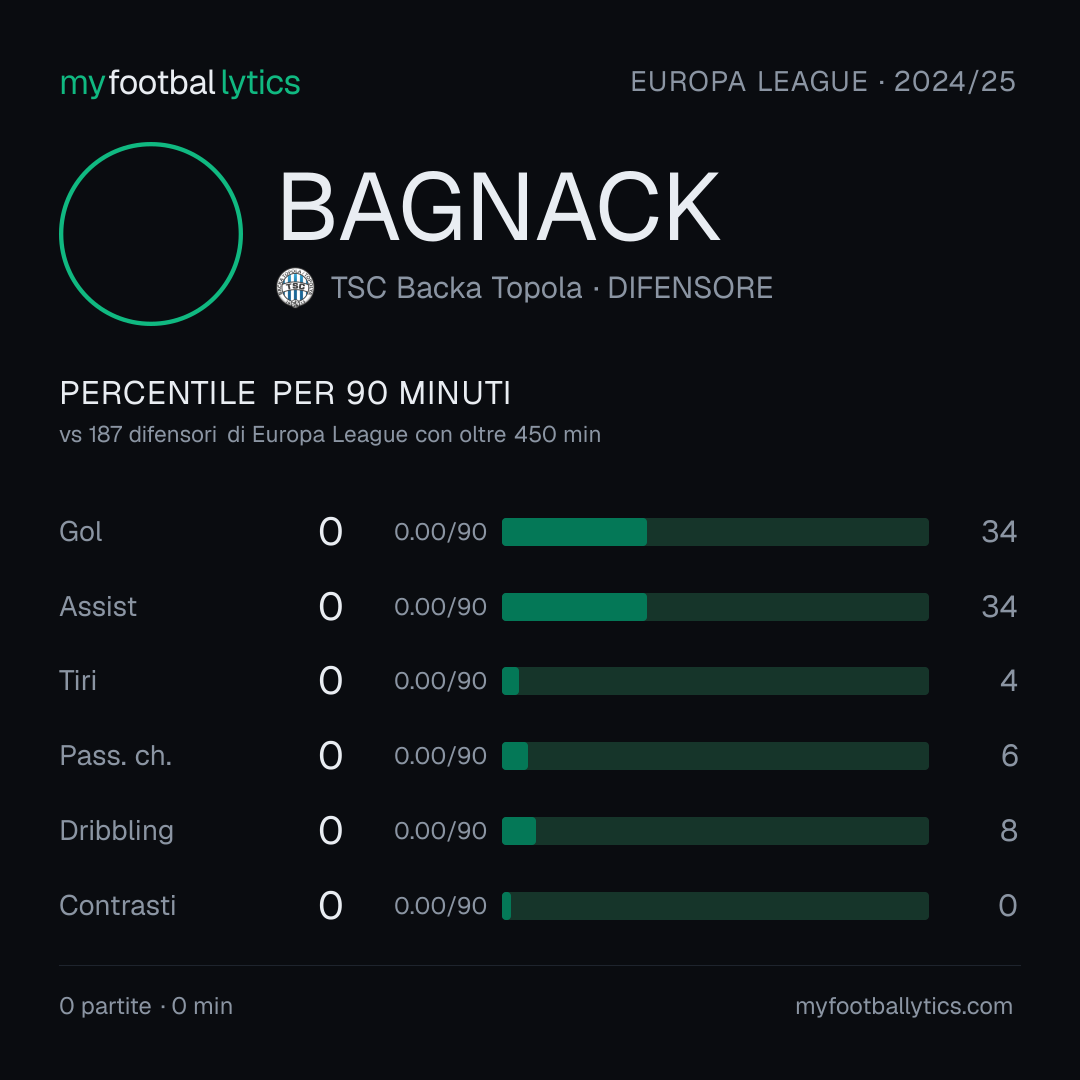Click the Dribbling percentile bar

[715, 831]
